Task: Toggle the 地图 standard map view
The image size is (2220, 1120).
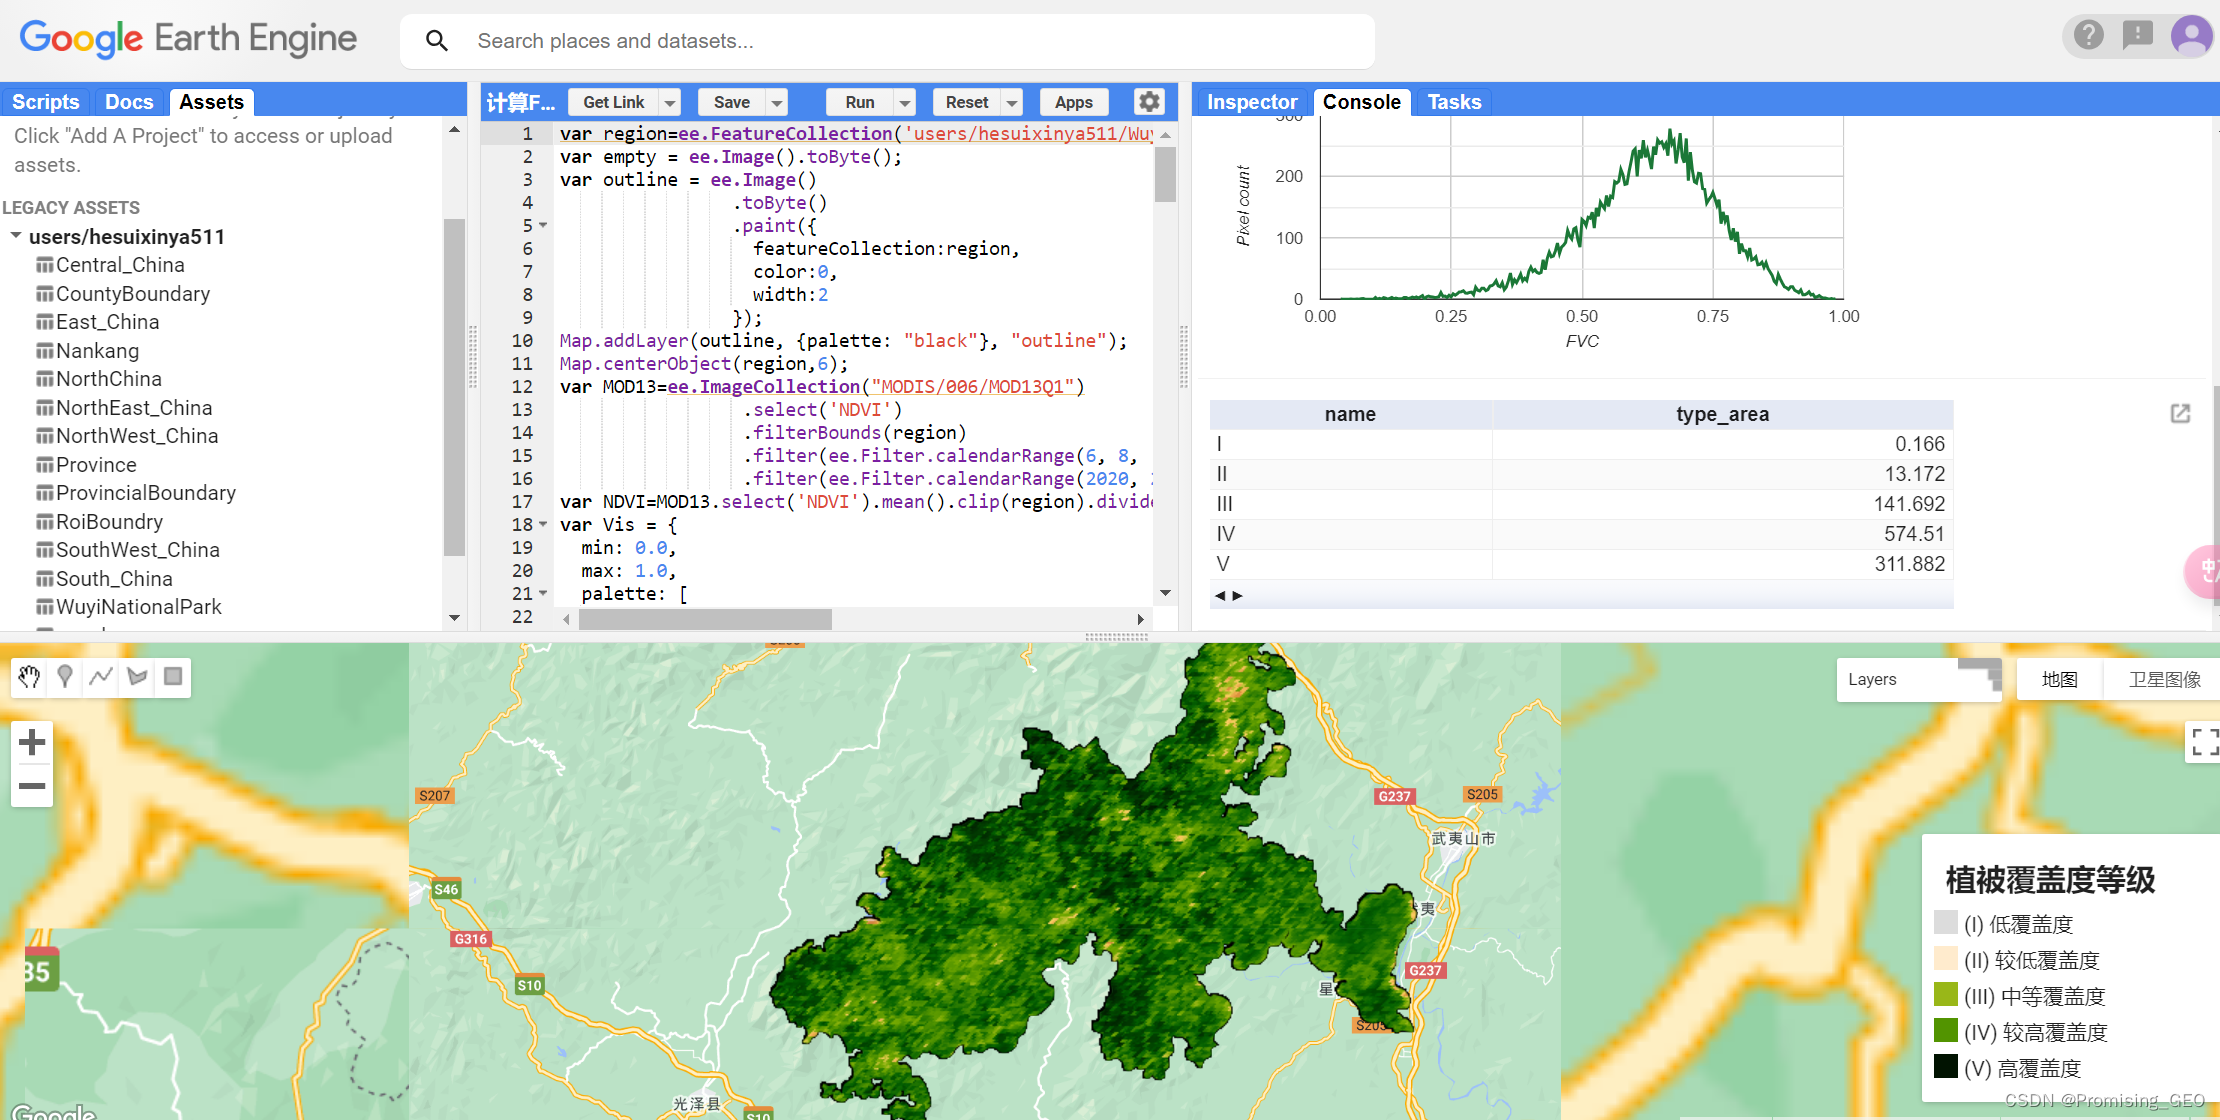Action: click(x=2061, y=679)
